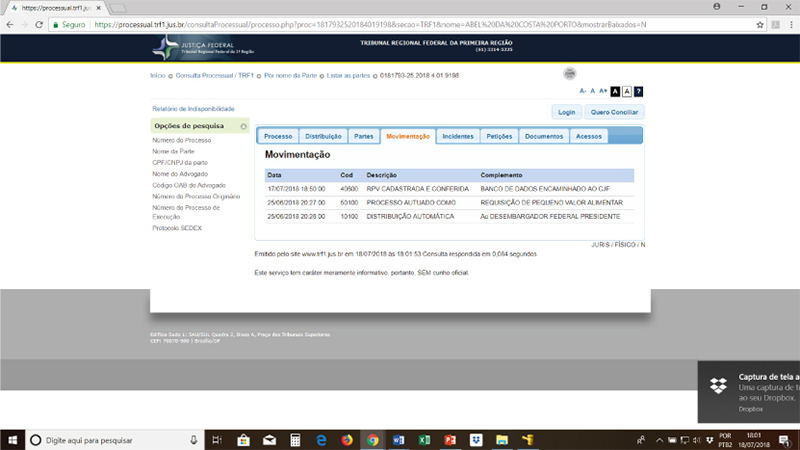Open Excel from the taskbar
Viewport: 800px width, 450px height.
click(424, 440)
